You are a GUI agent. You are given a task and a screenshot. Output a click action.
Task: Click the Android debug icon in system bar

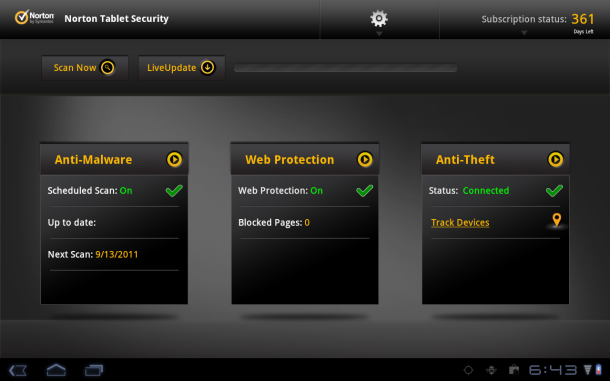coord(491,370)
